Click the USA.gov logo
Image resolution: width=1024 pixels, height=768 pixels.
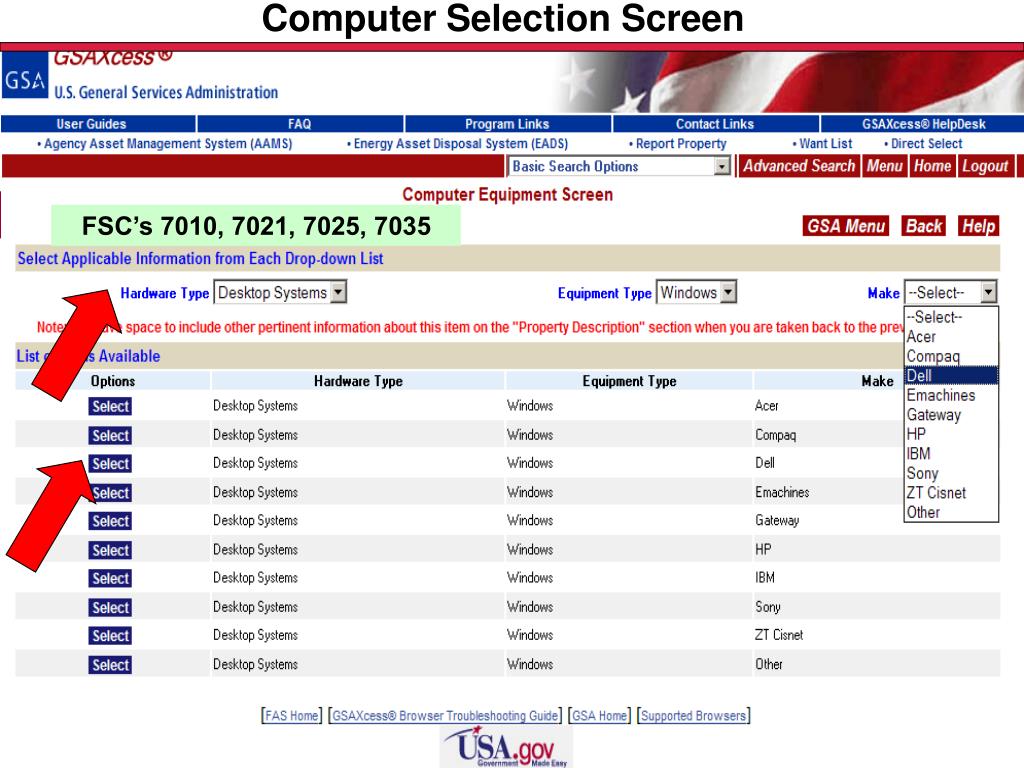click(506, 746)
